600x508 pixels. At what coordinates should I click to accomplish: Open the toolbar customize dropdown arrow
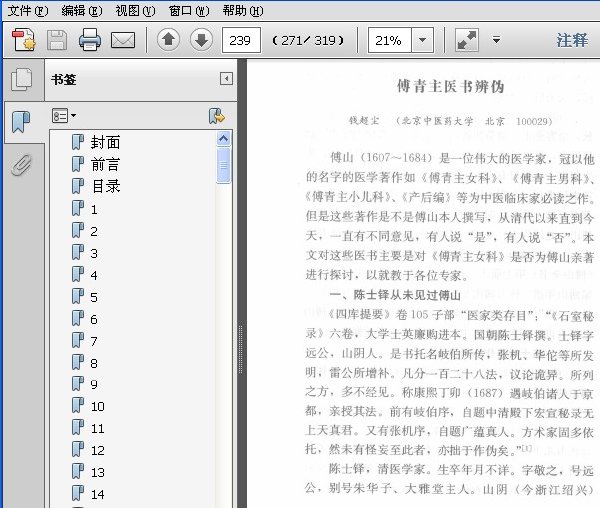496,40
